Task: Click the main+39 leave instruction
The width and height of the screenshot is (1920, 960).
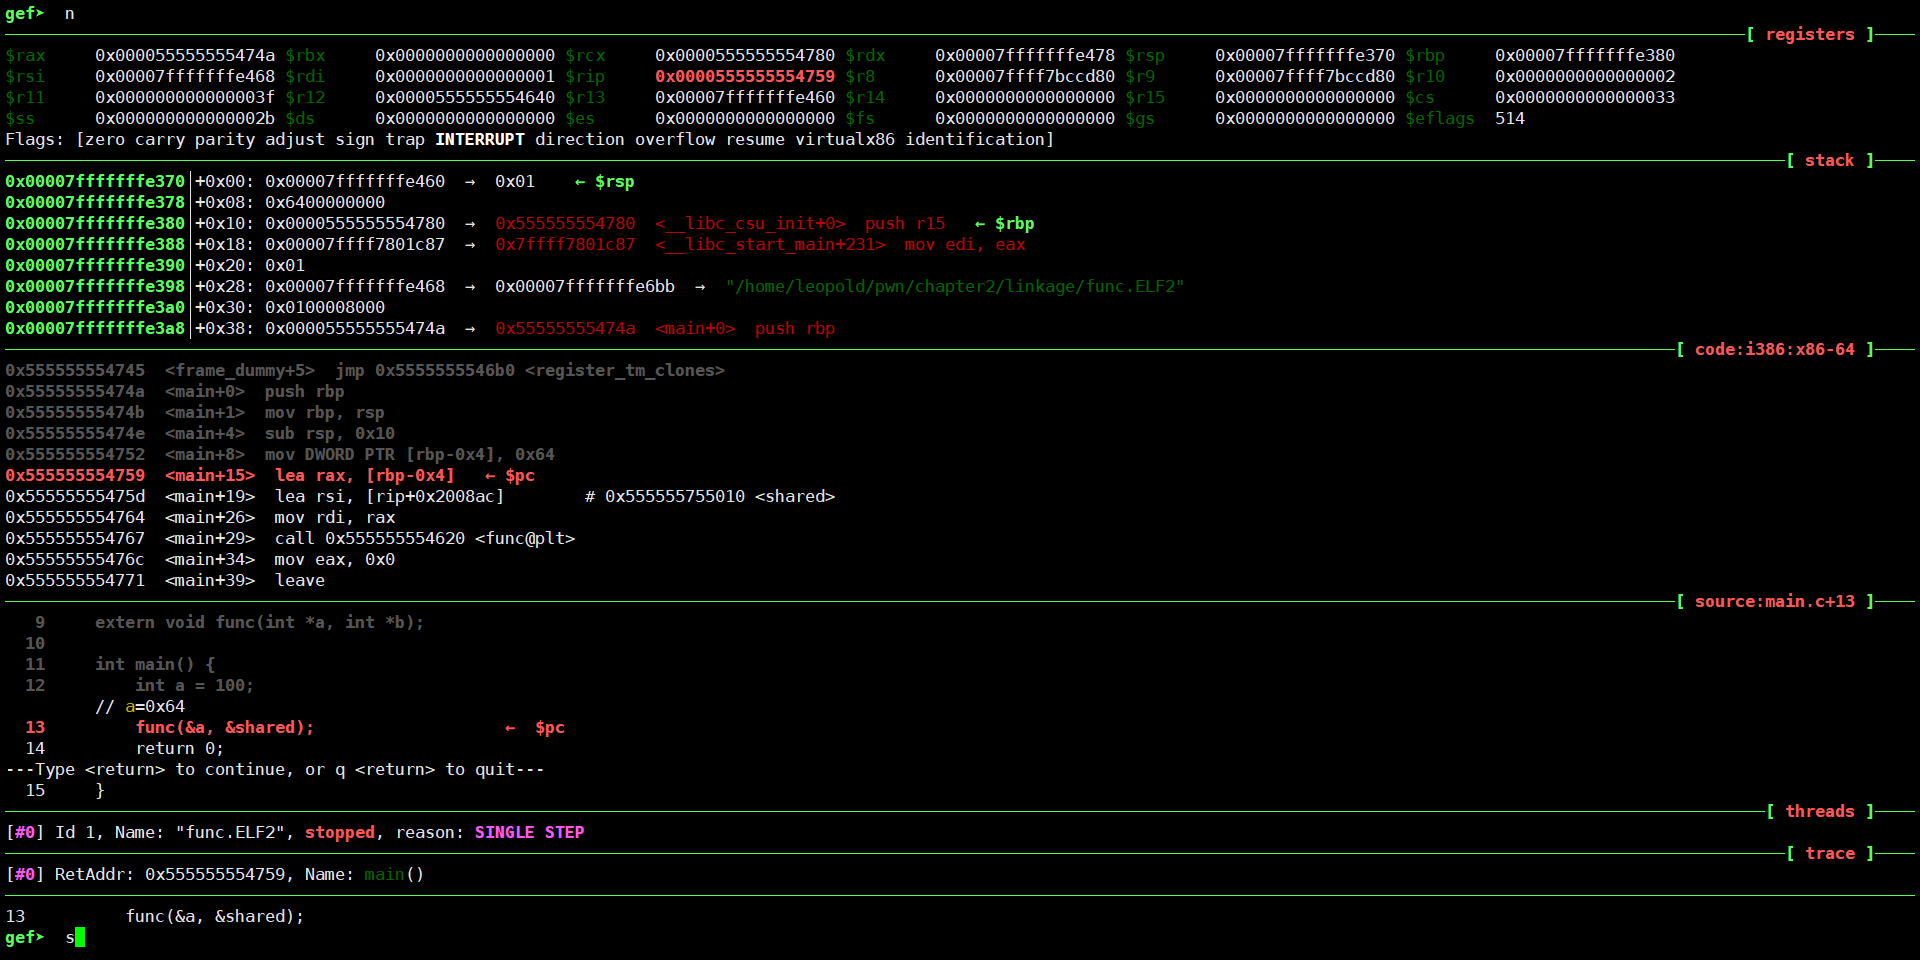Action: click(165, 580)
